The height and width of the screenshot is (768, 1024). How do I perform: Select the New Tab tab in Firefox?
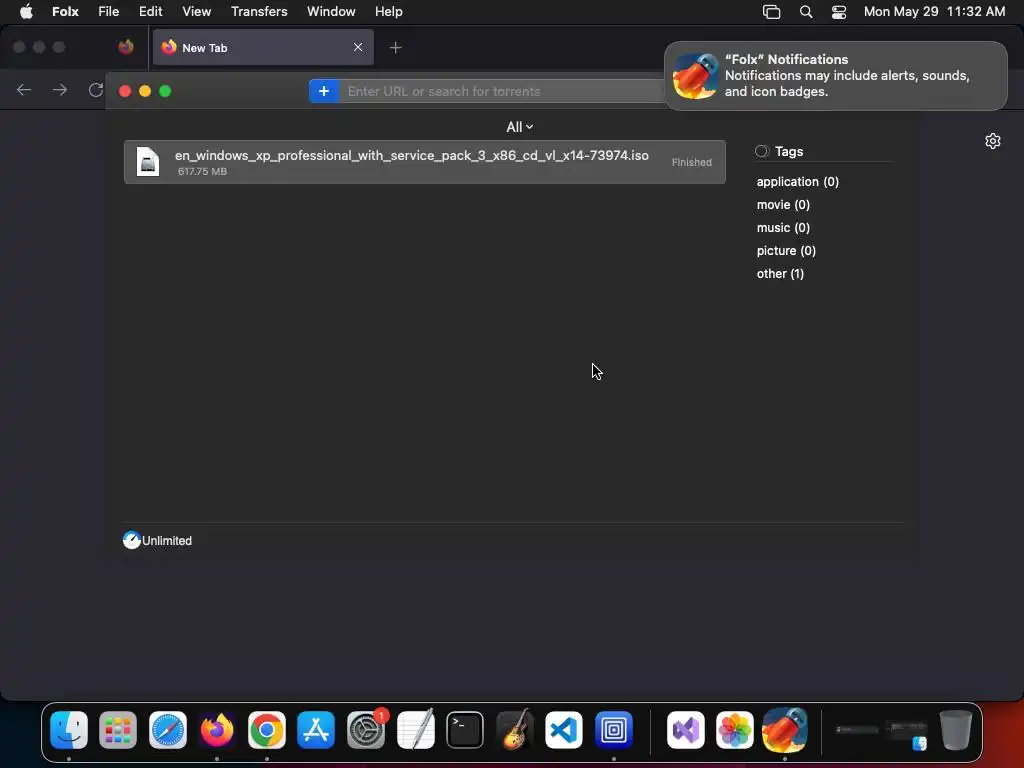coord(263,47)
